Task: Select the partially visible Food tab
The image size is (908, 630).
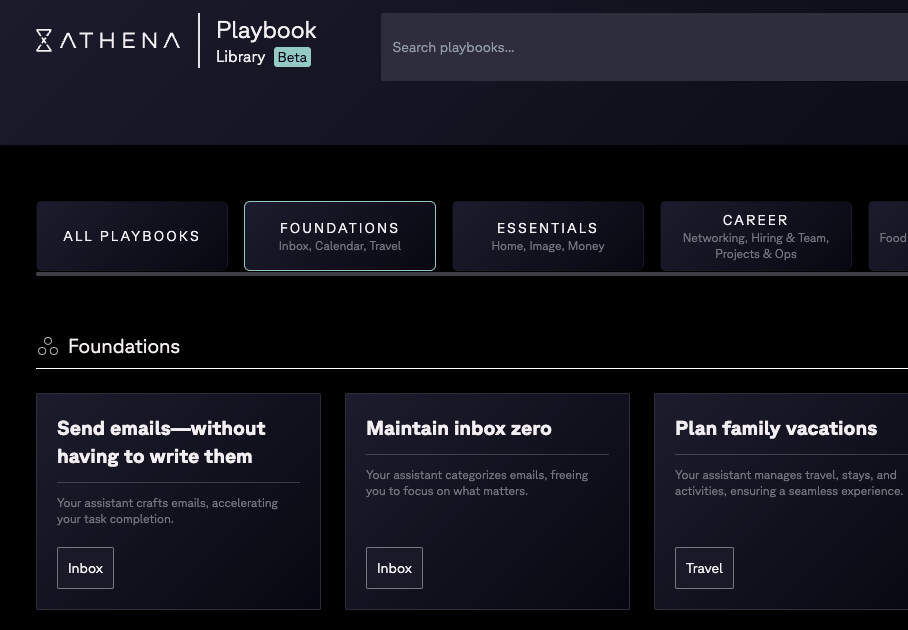Action: 890,237
